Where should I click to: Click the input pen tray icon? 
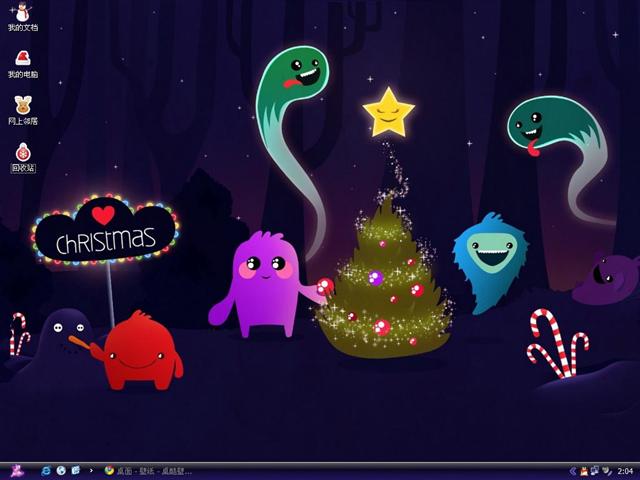coord(607,471)
